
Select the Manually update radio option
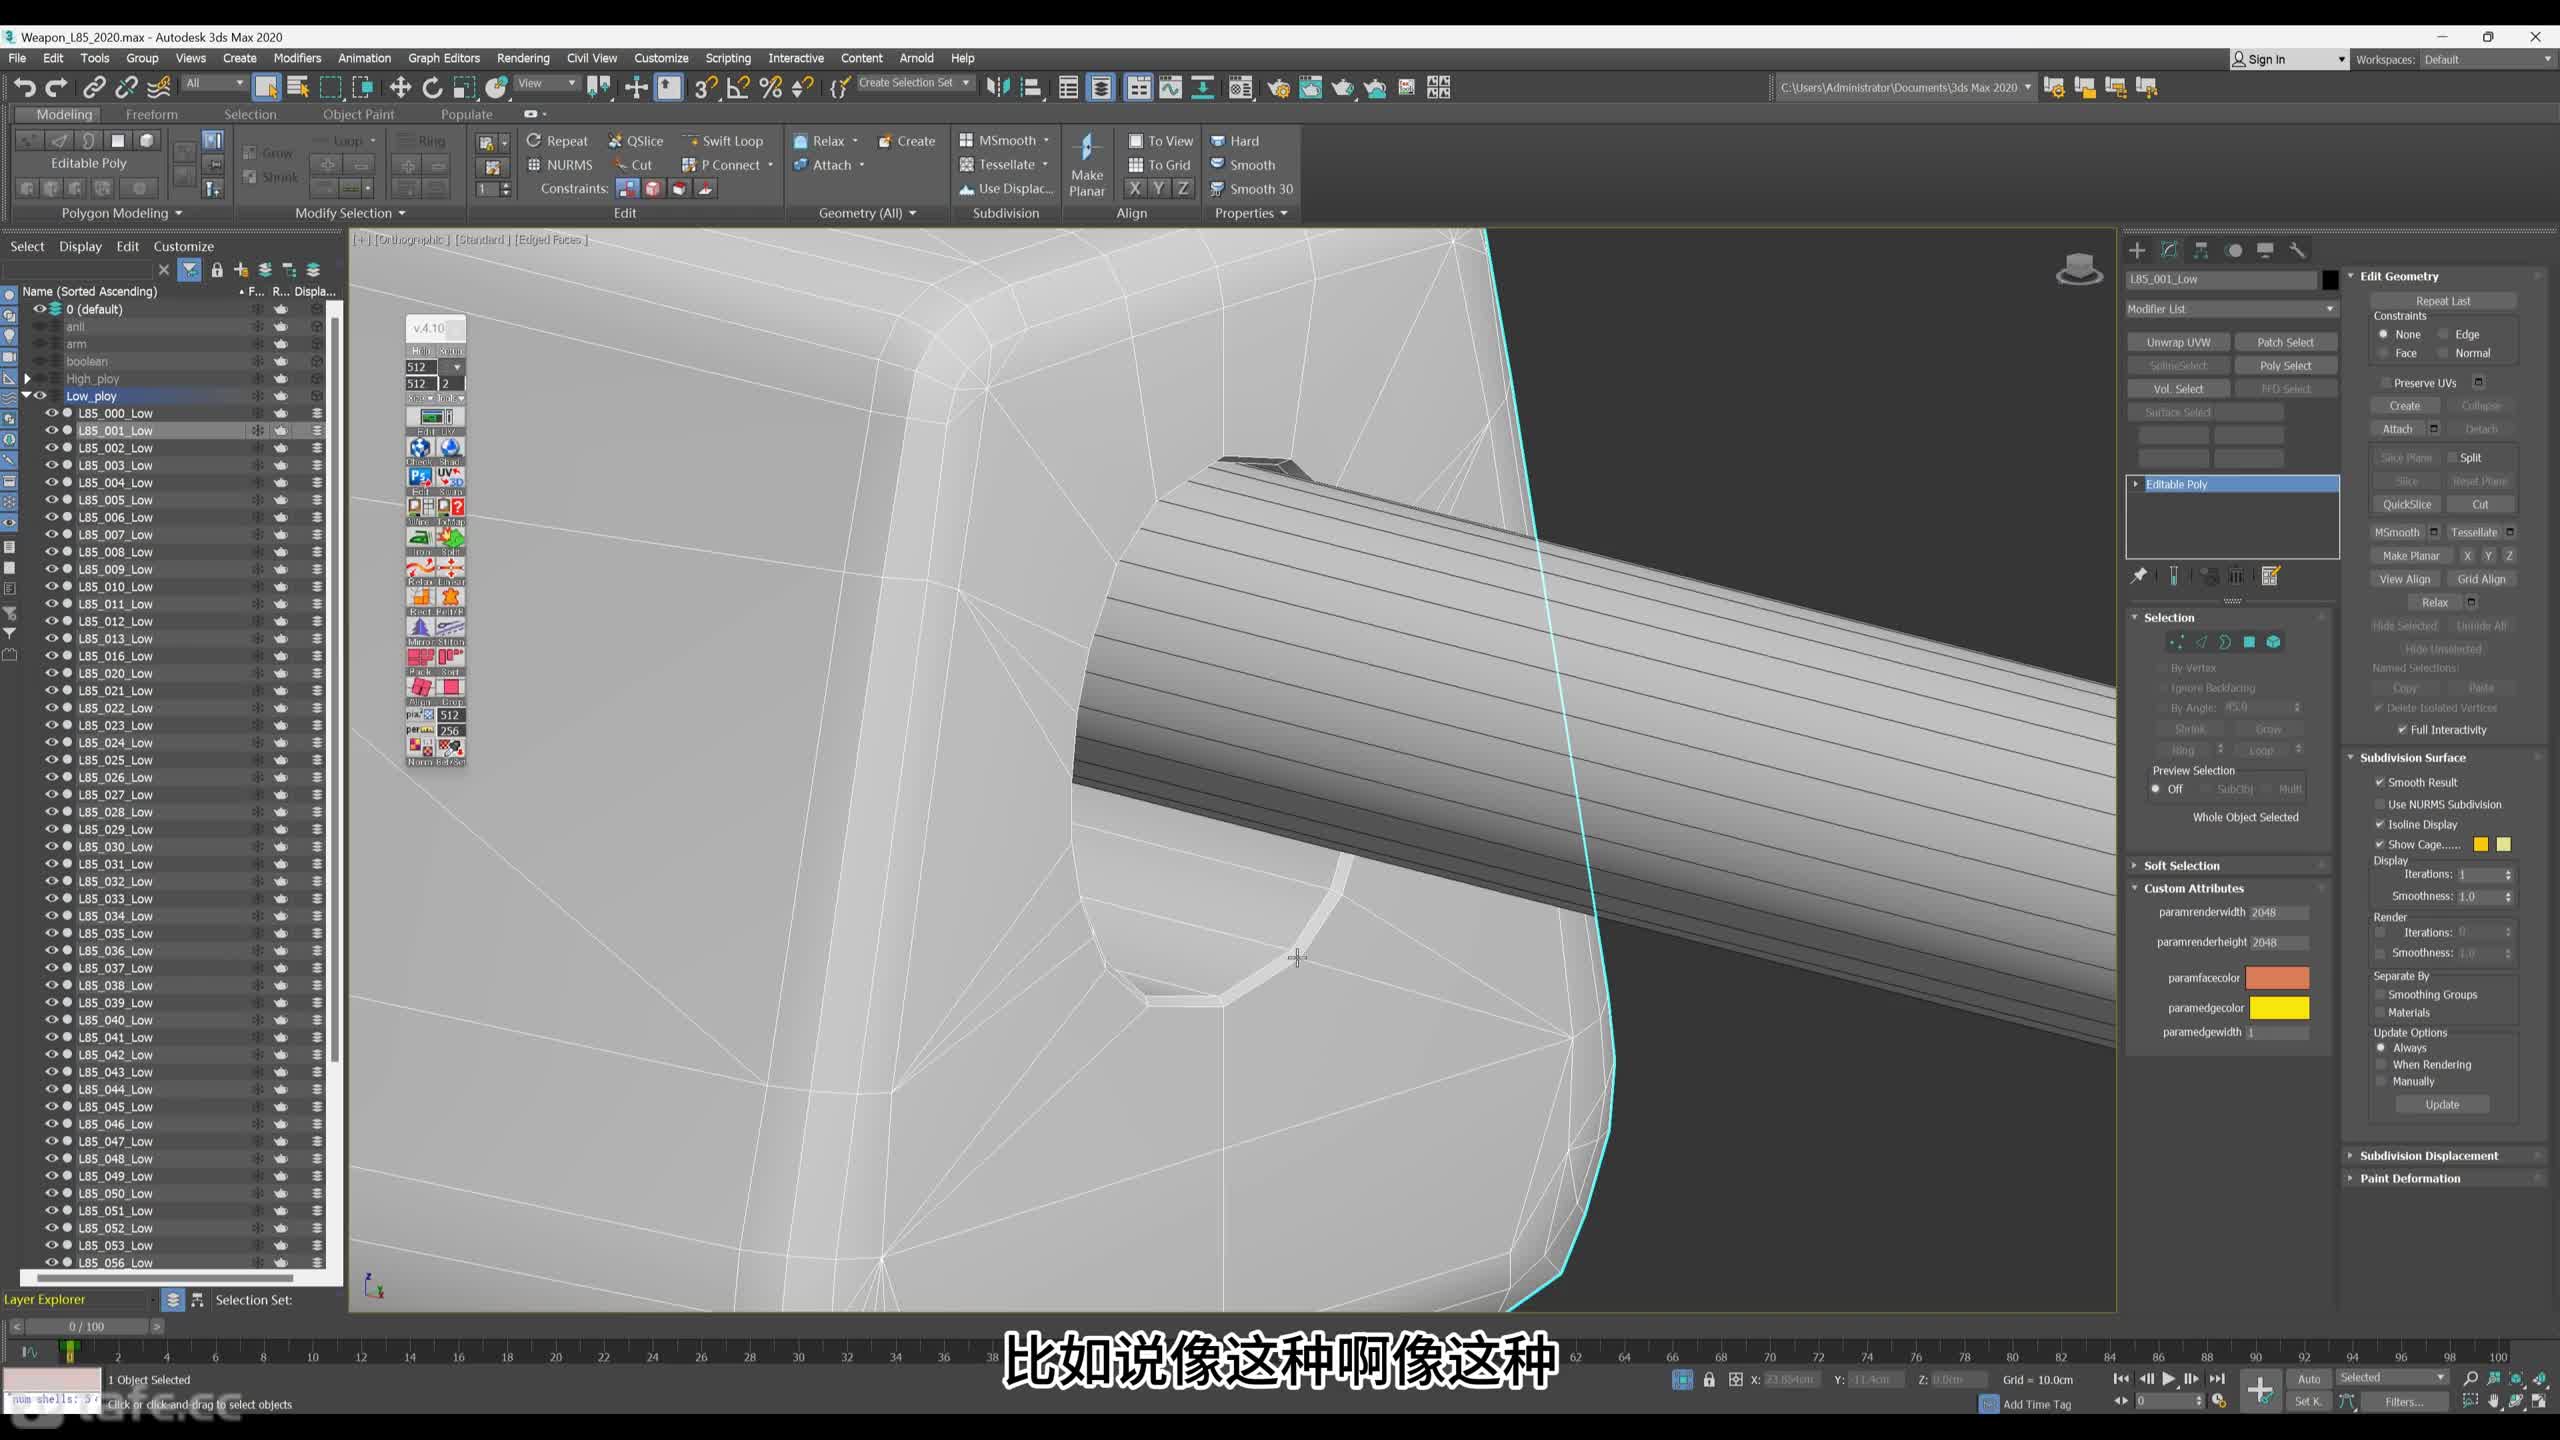(x=2381, y=1082)
